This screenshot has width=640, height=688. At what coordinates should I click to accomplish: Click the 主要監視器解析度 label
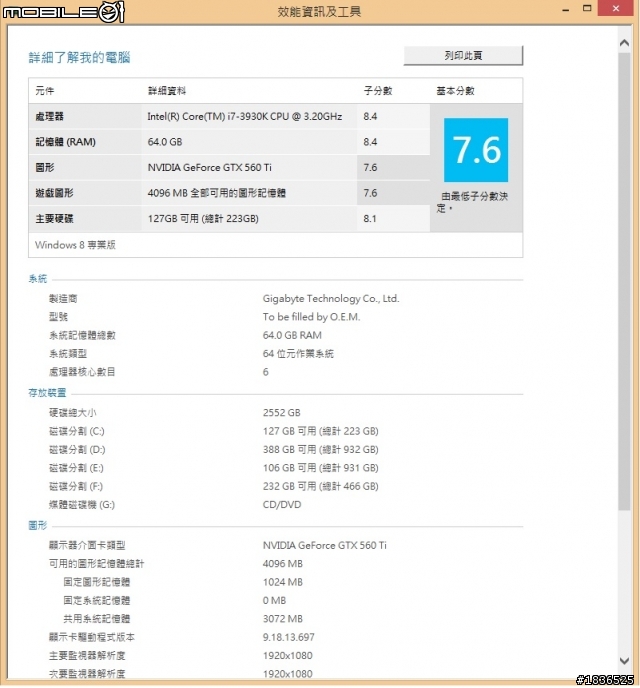click(x=87, y=656)
